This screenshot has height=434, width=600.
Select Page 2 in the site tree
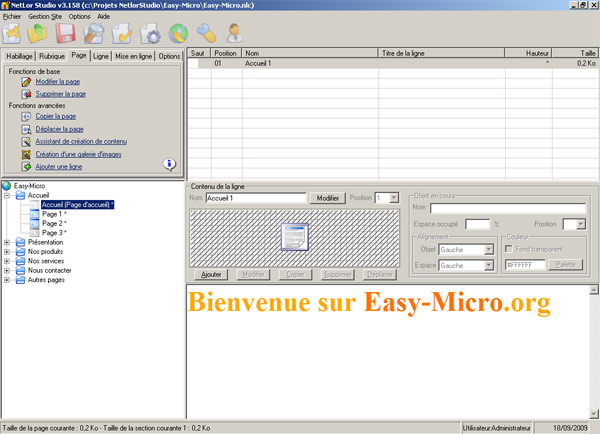(x=54, y=224)
